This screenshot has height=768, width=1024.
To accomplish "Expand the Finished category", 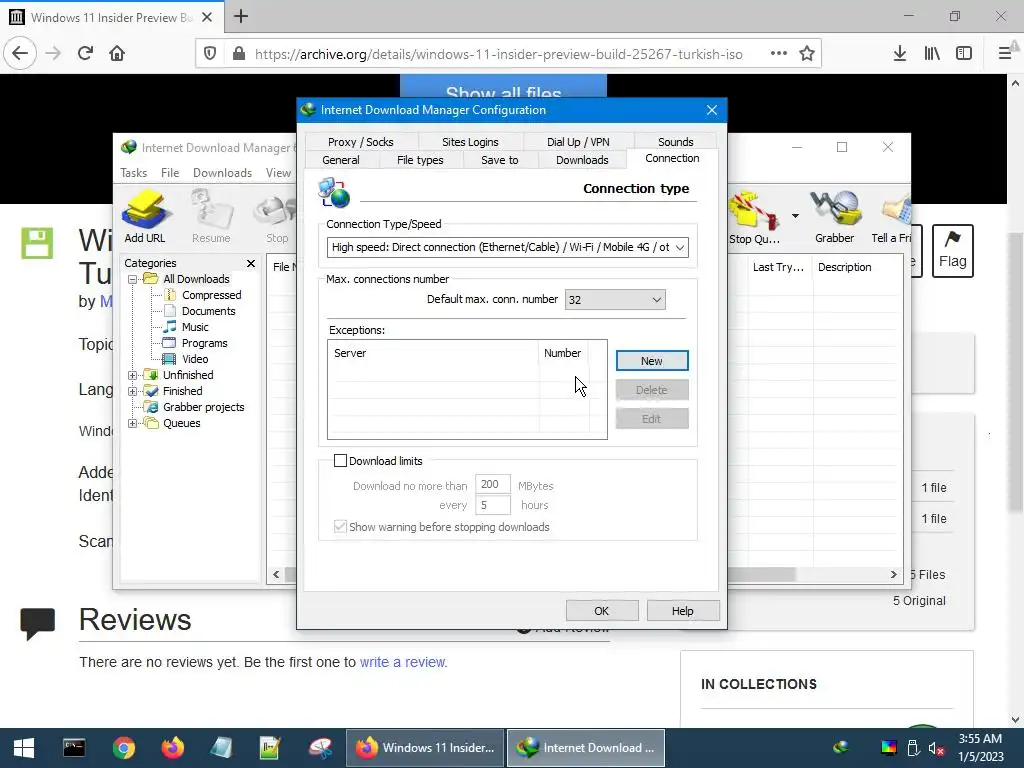I will (x=133, y=392).
